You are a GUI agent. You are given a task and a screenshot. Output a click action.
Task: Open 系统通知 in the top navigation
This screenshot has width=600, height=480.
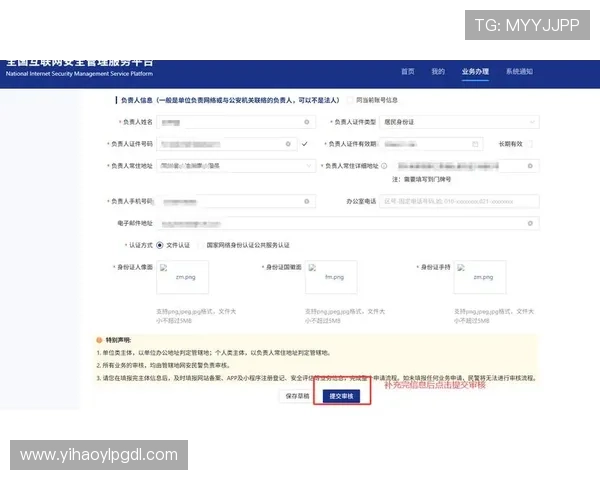[519, 72]
